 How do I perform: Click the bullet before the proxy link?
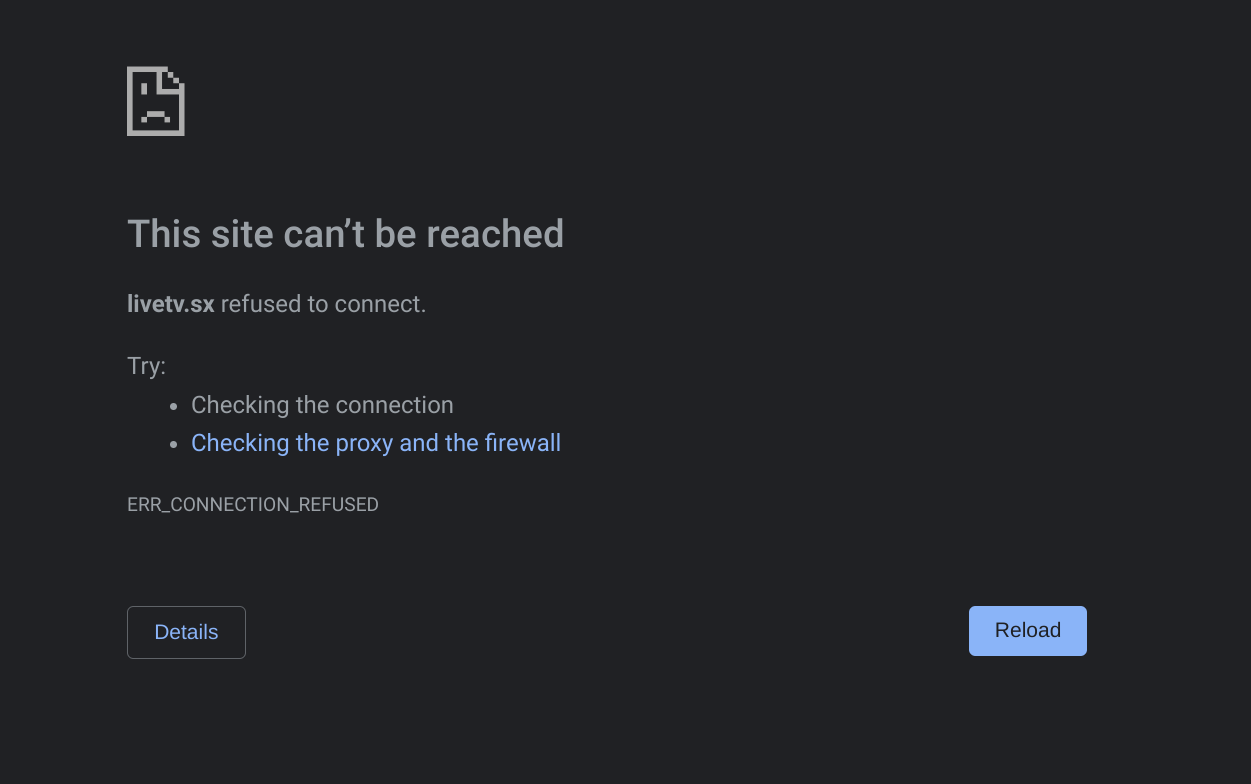point(173,444)
